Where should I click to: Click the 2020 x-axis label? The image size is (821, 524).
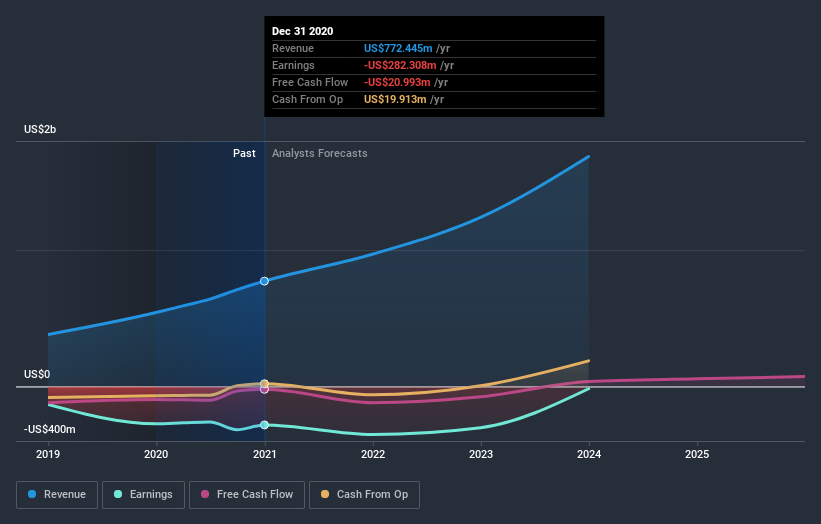pyautogui.click(x=156, y=454)
